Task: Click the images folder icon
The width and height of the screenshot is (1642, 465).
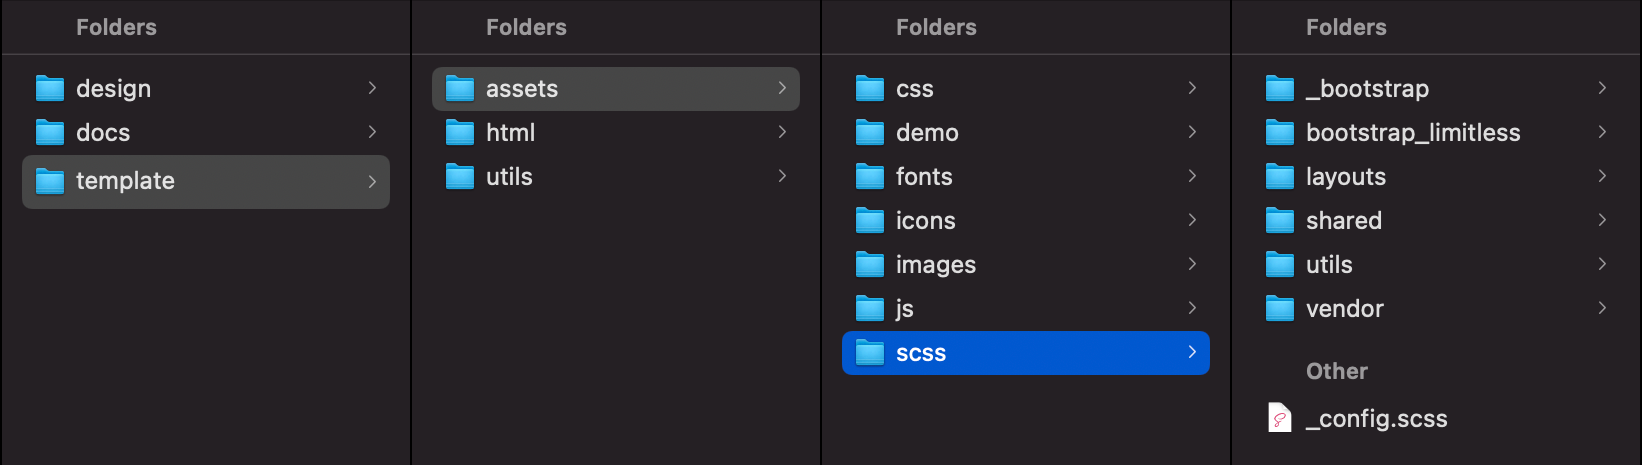Action: point(870,265)
